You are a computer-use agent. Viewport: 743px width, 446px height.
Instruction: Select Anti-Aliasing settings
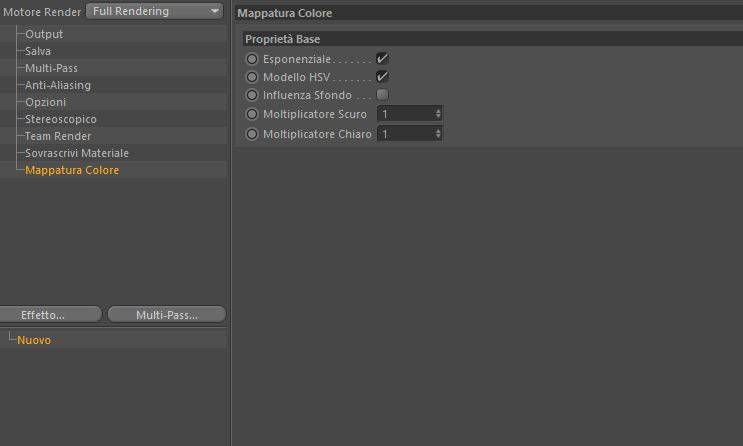(x=58, y=85)
